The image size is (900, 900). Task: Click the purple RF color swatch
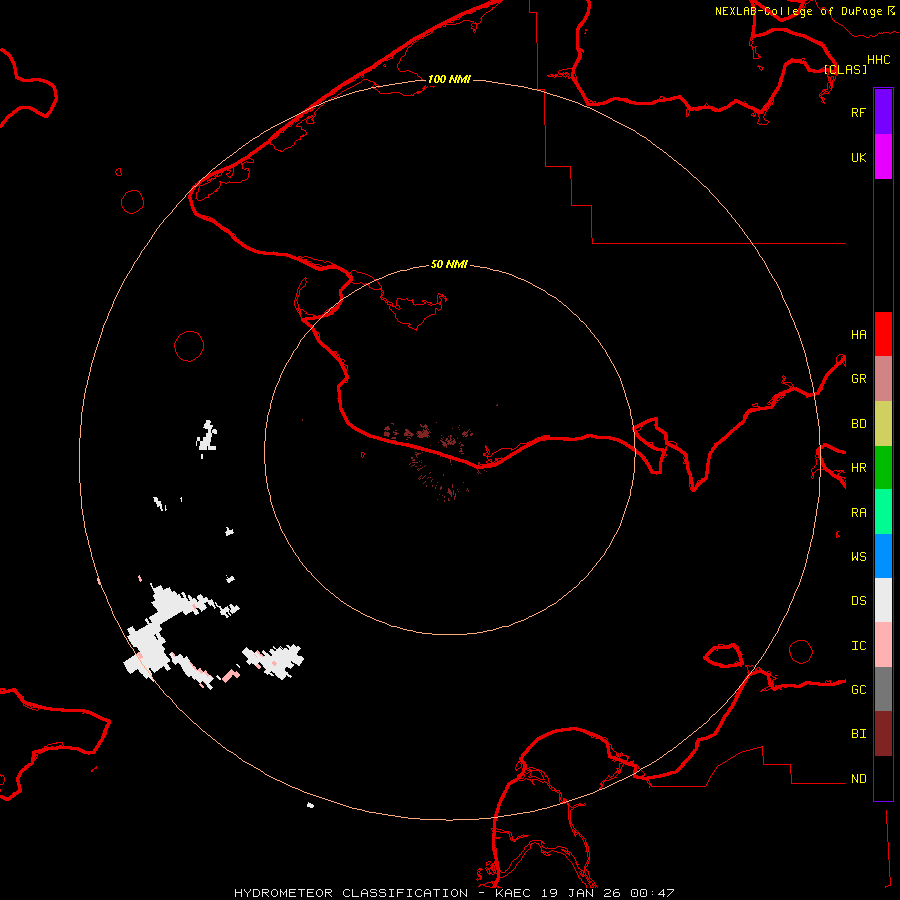click(x=883, y=112)
